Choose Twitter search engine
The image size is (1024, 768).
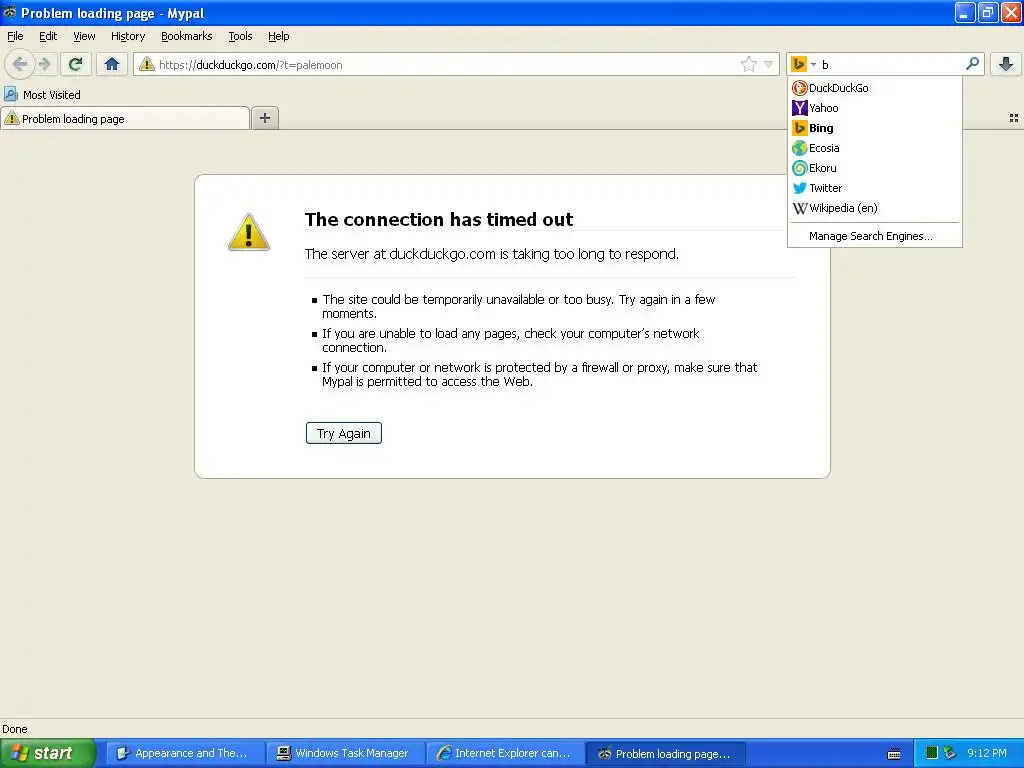tap(874, 188)
